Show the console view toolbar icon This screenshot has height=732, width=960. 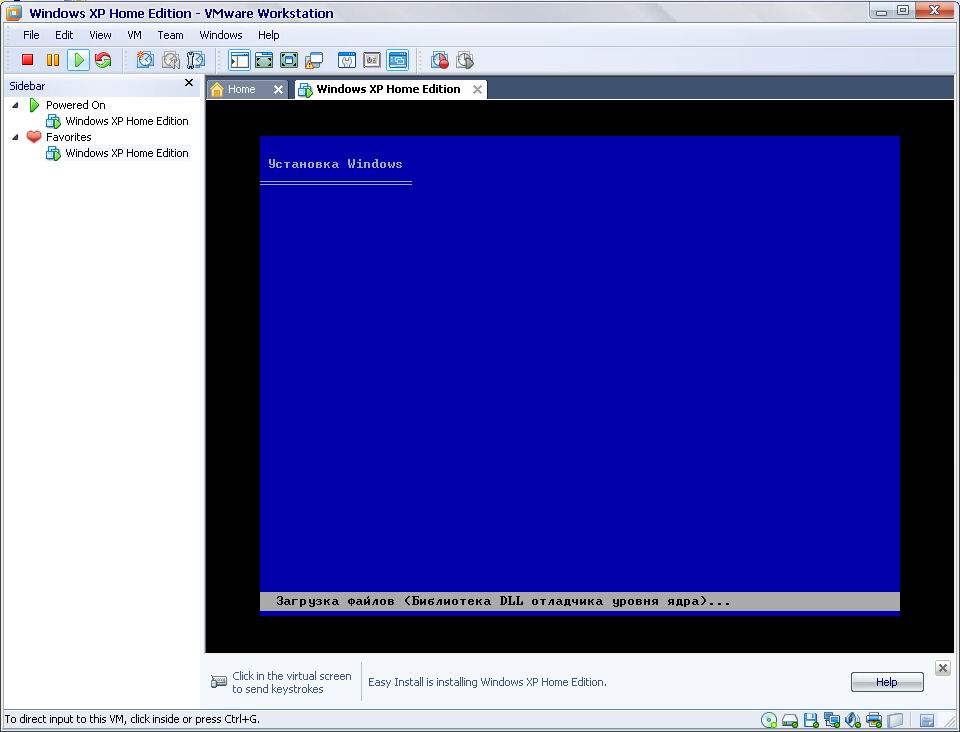pyautogui.click(x=397, y=60)
